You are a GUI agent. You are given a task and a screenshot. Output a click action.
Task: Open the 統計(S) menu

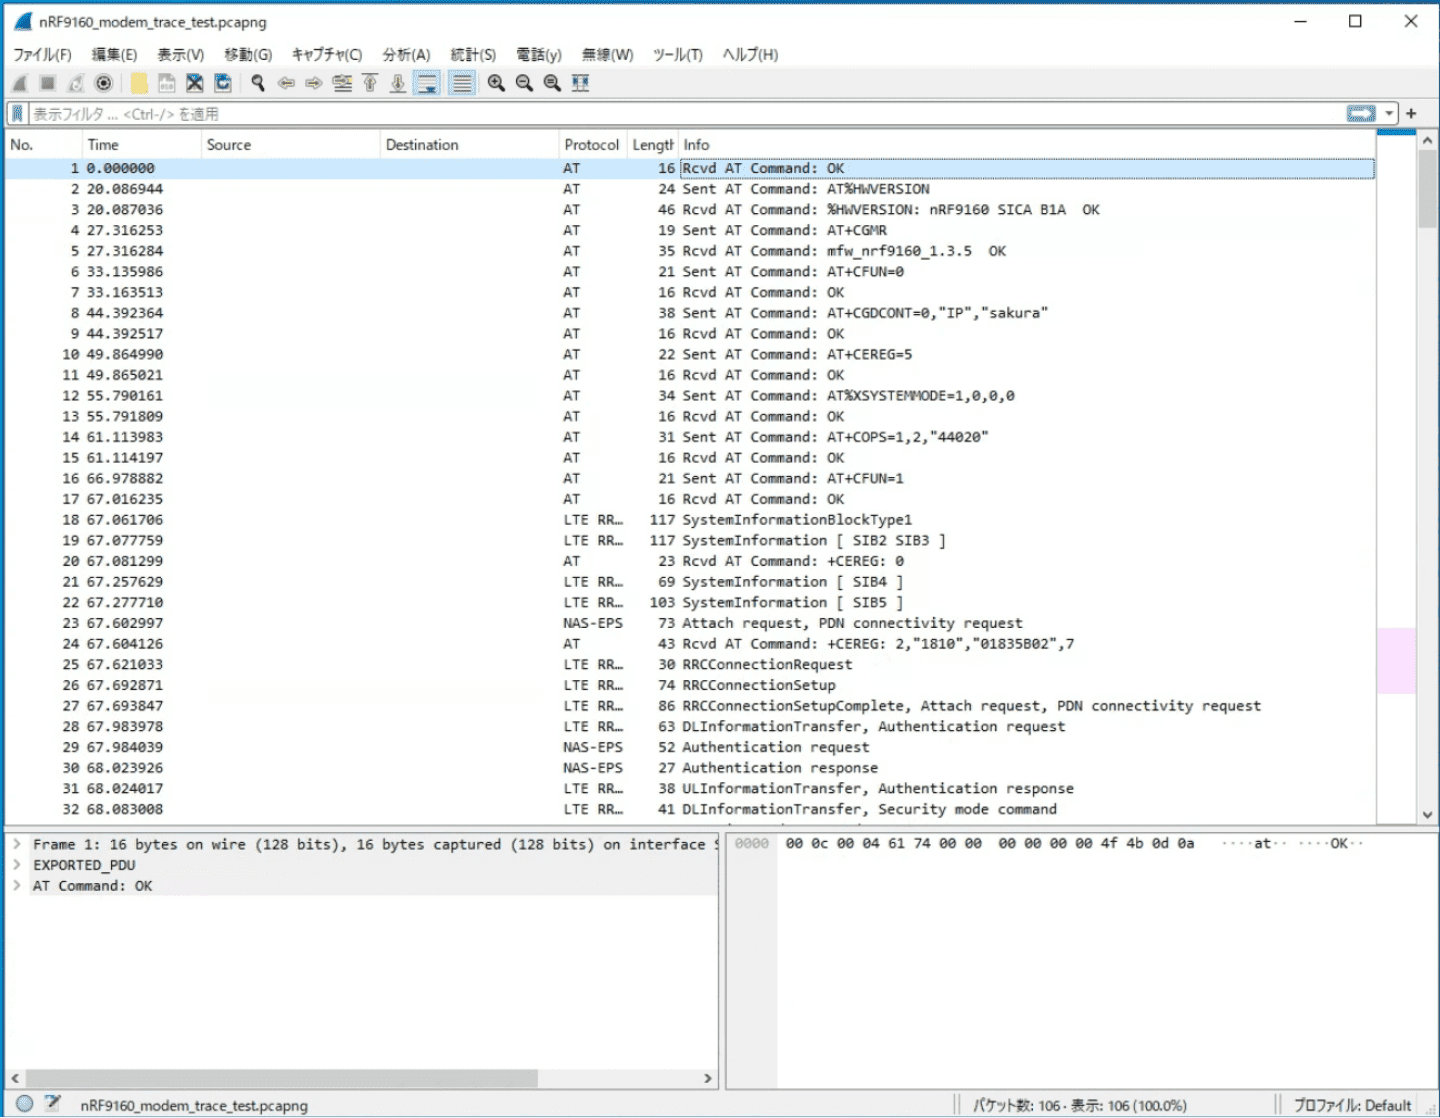472,55
